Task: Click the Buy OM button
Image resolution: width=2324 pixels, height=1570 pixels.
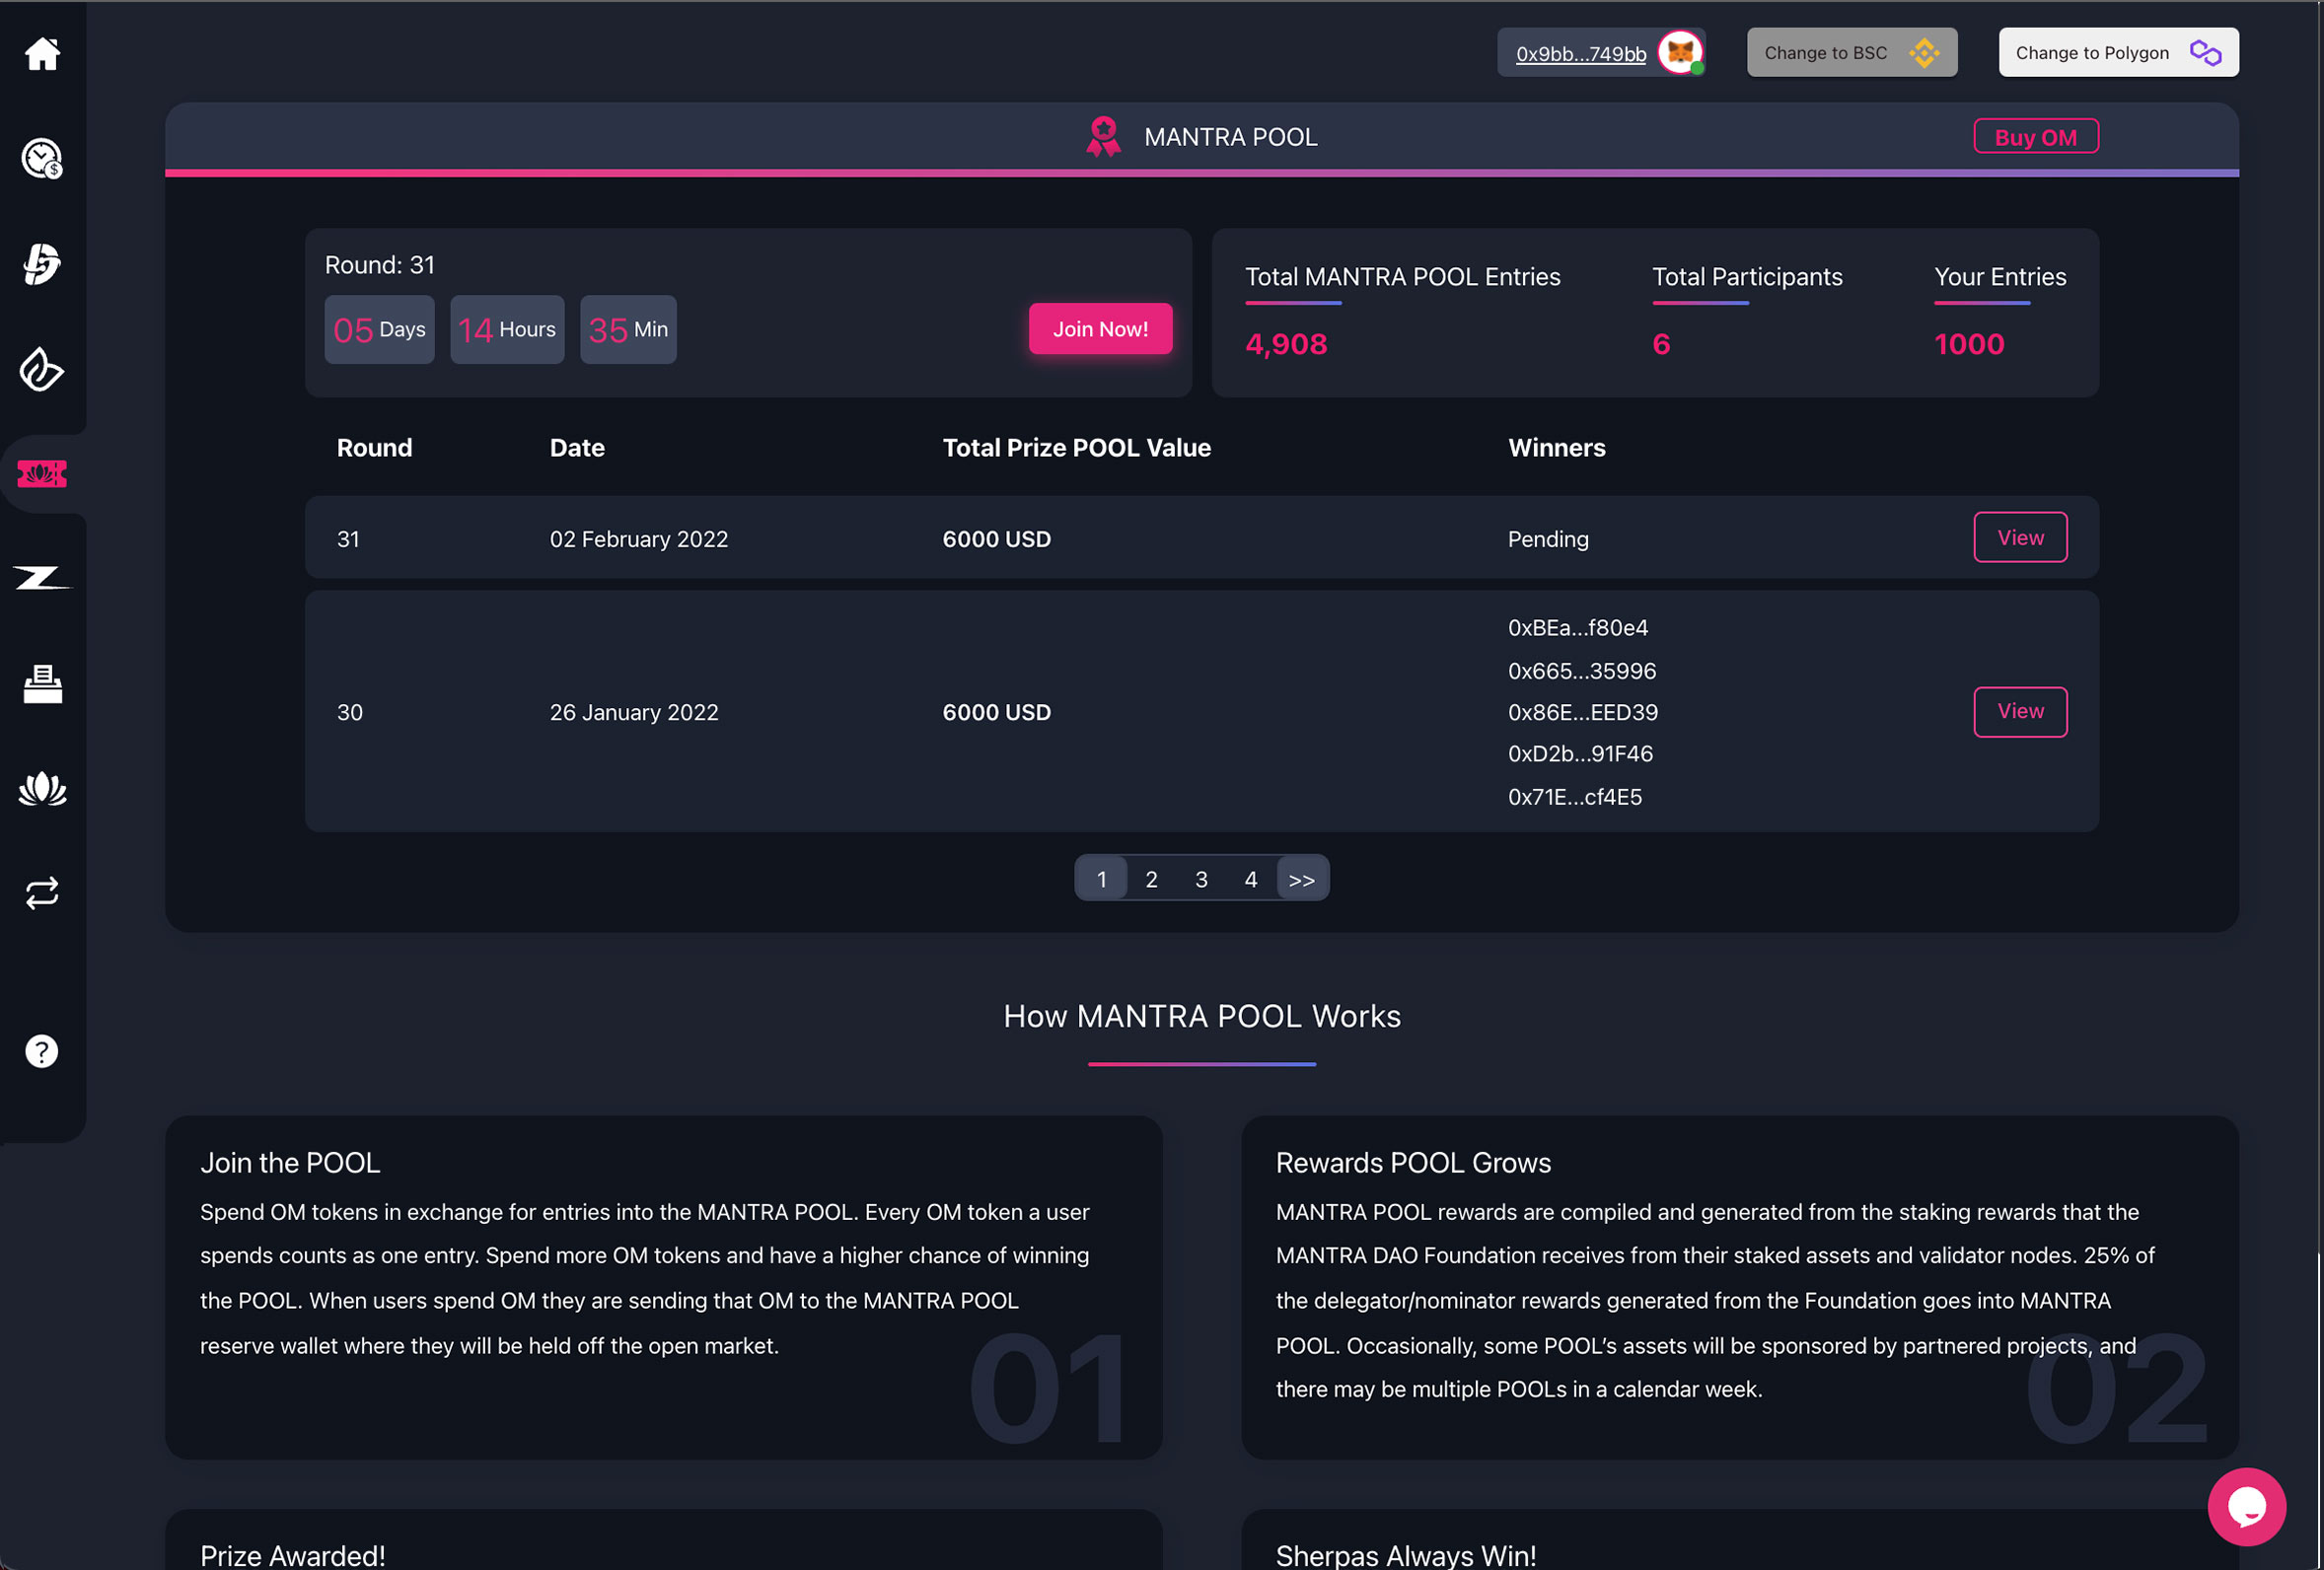Action: click(x=2035, y=137)
